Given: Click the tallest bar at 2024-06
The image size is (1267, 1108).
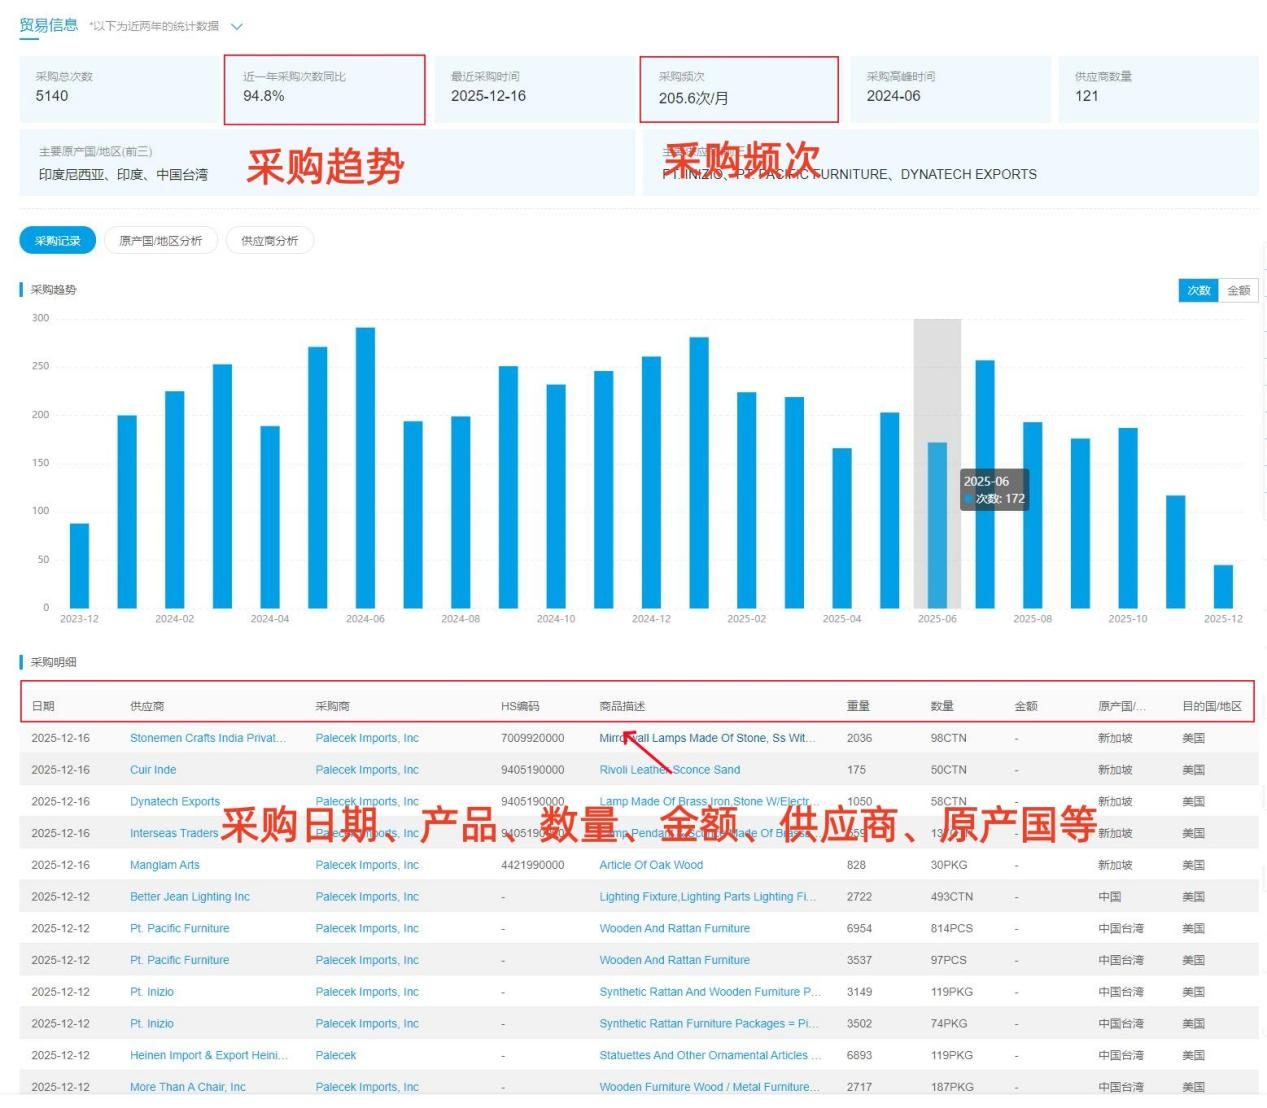Looking at the screenshot, I should tap(365, 467).
